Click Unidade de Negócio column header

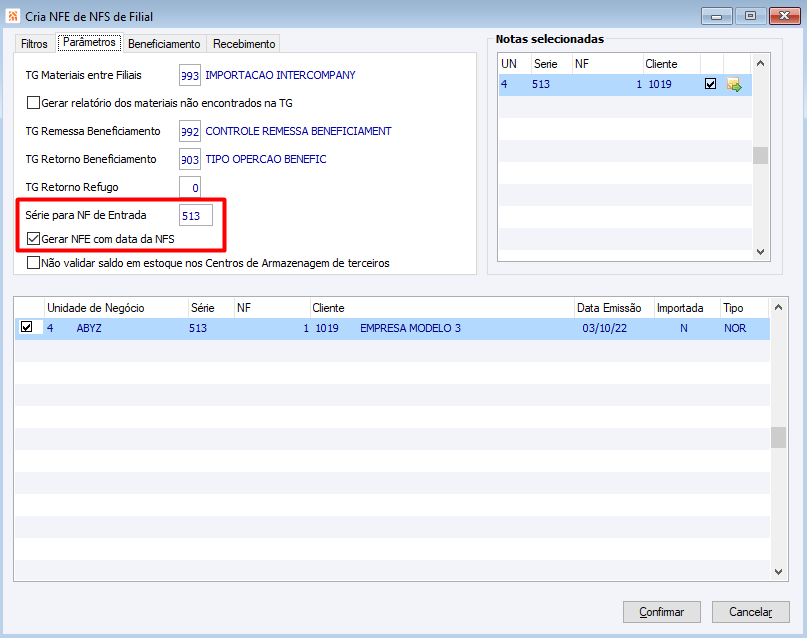(x=116, y=308)
